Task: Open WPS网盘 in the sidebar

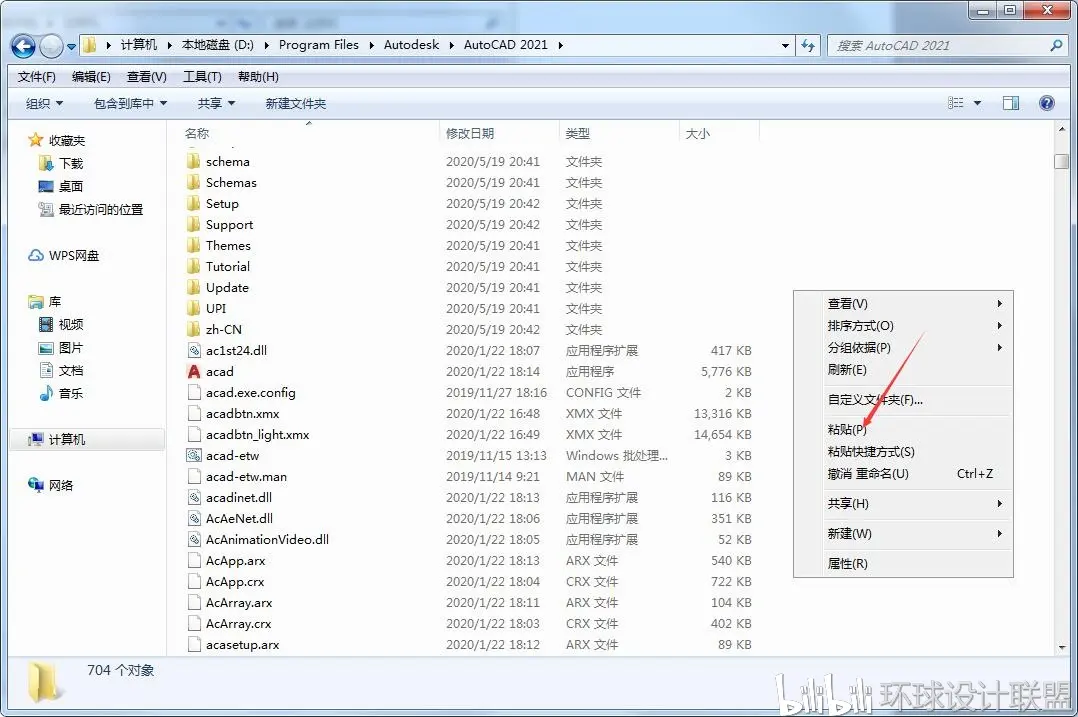Action: [x=74, y=255]
